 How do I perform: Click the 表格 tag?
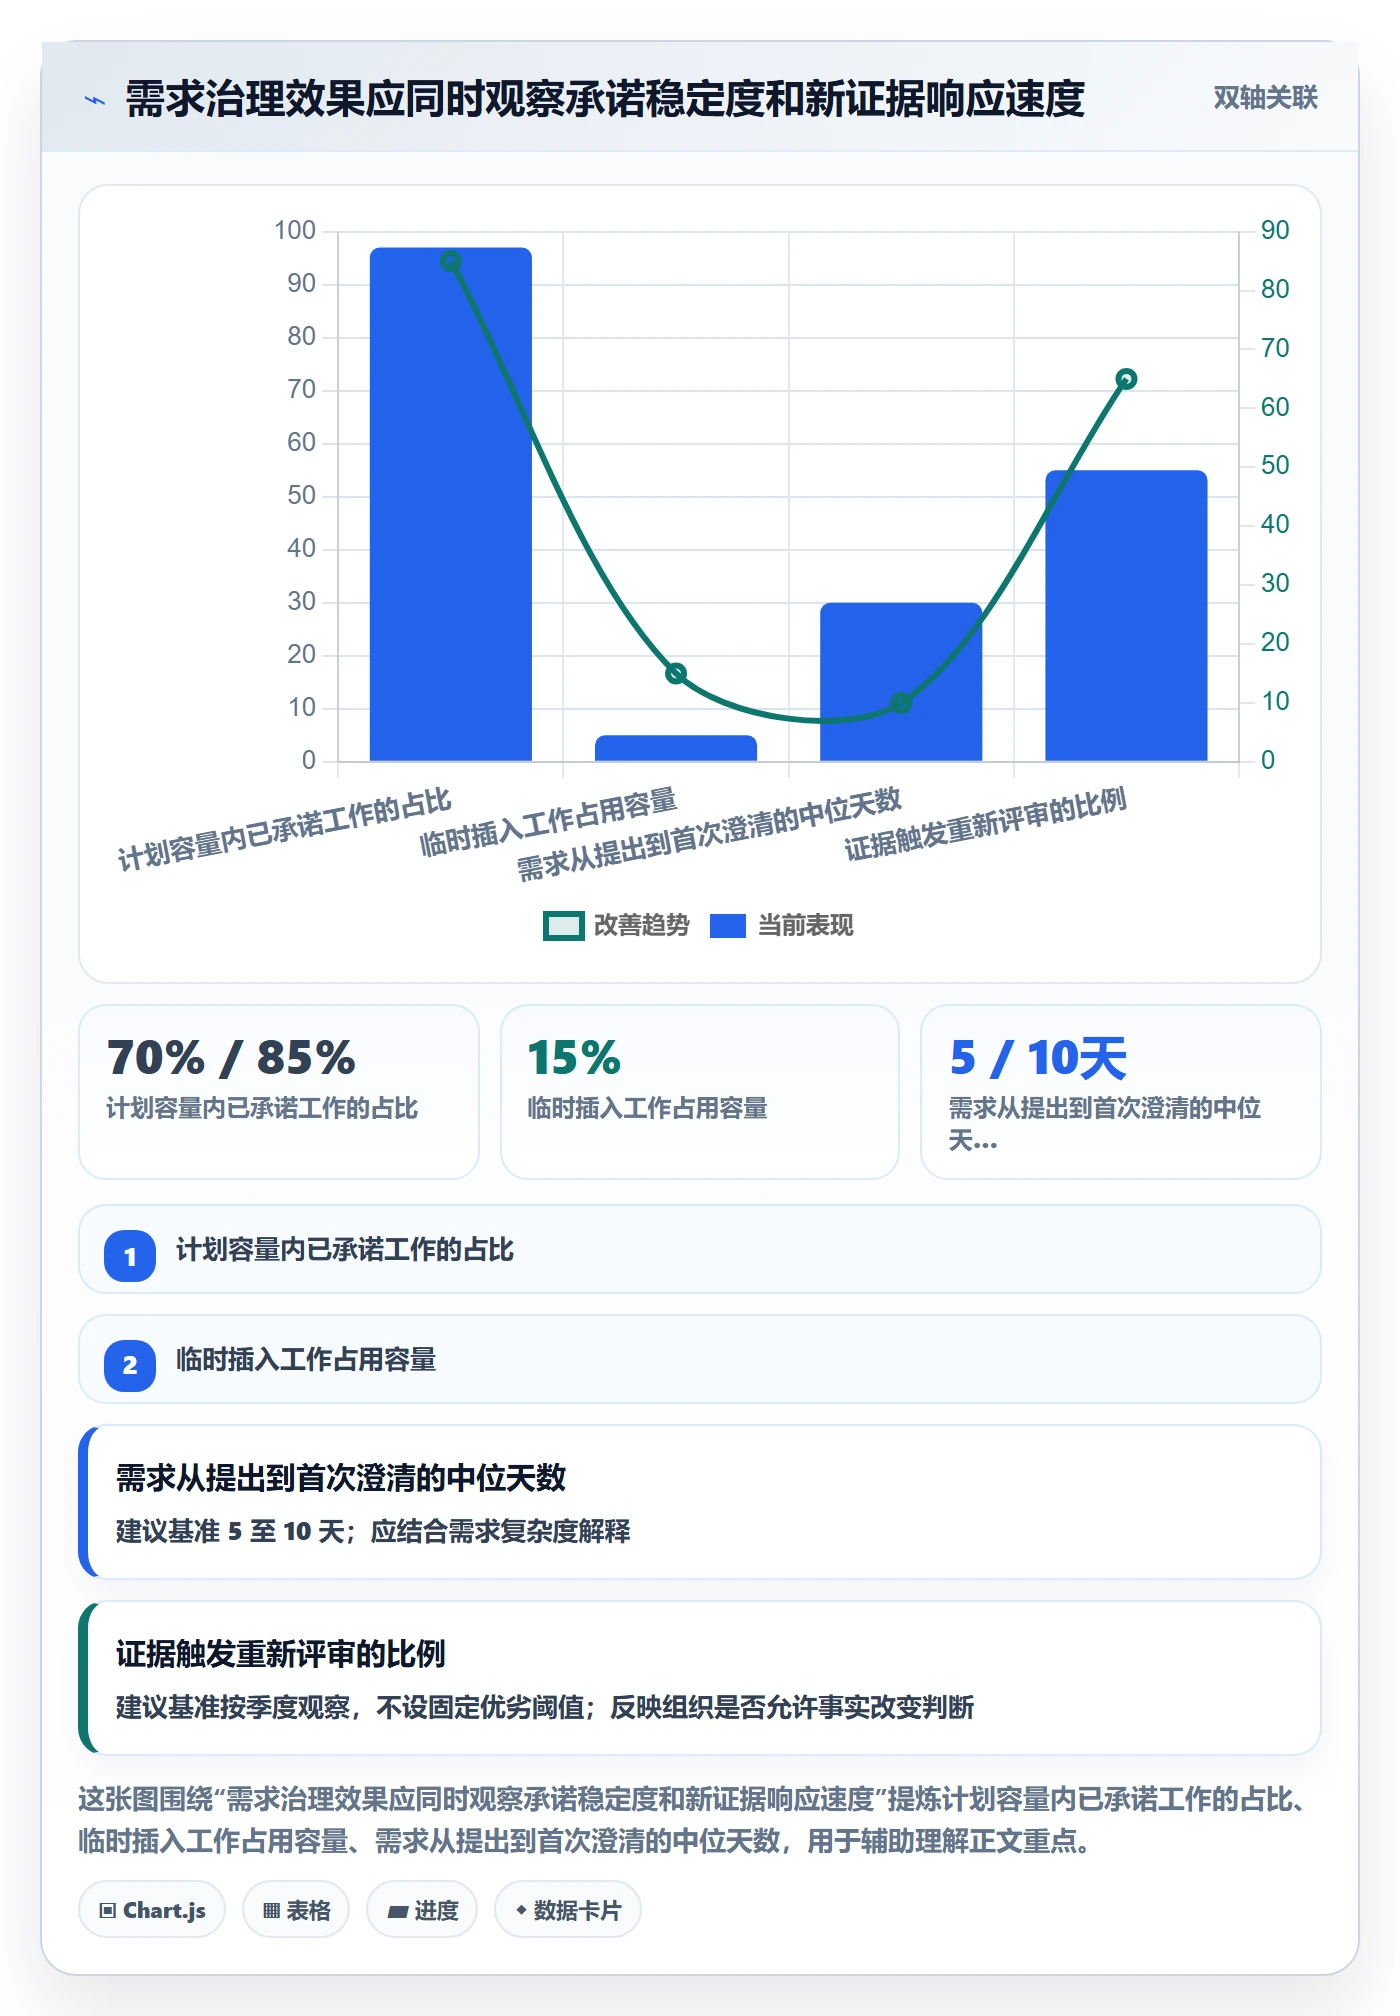[296, 1910]
